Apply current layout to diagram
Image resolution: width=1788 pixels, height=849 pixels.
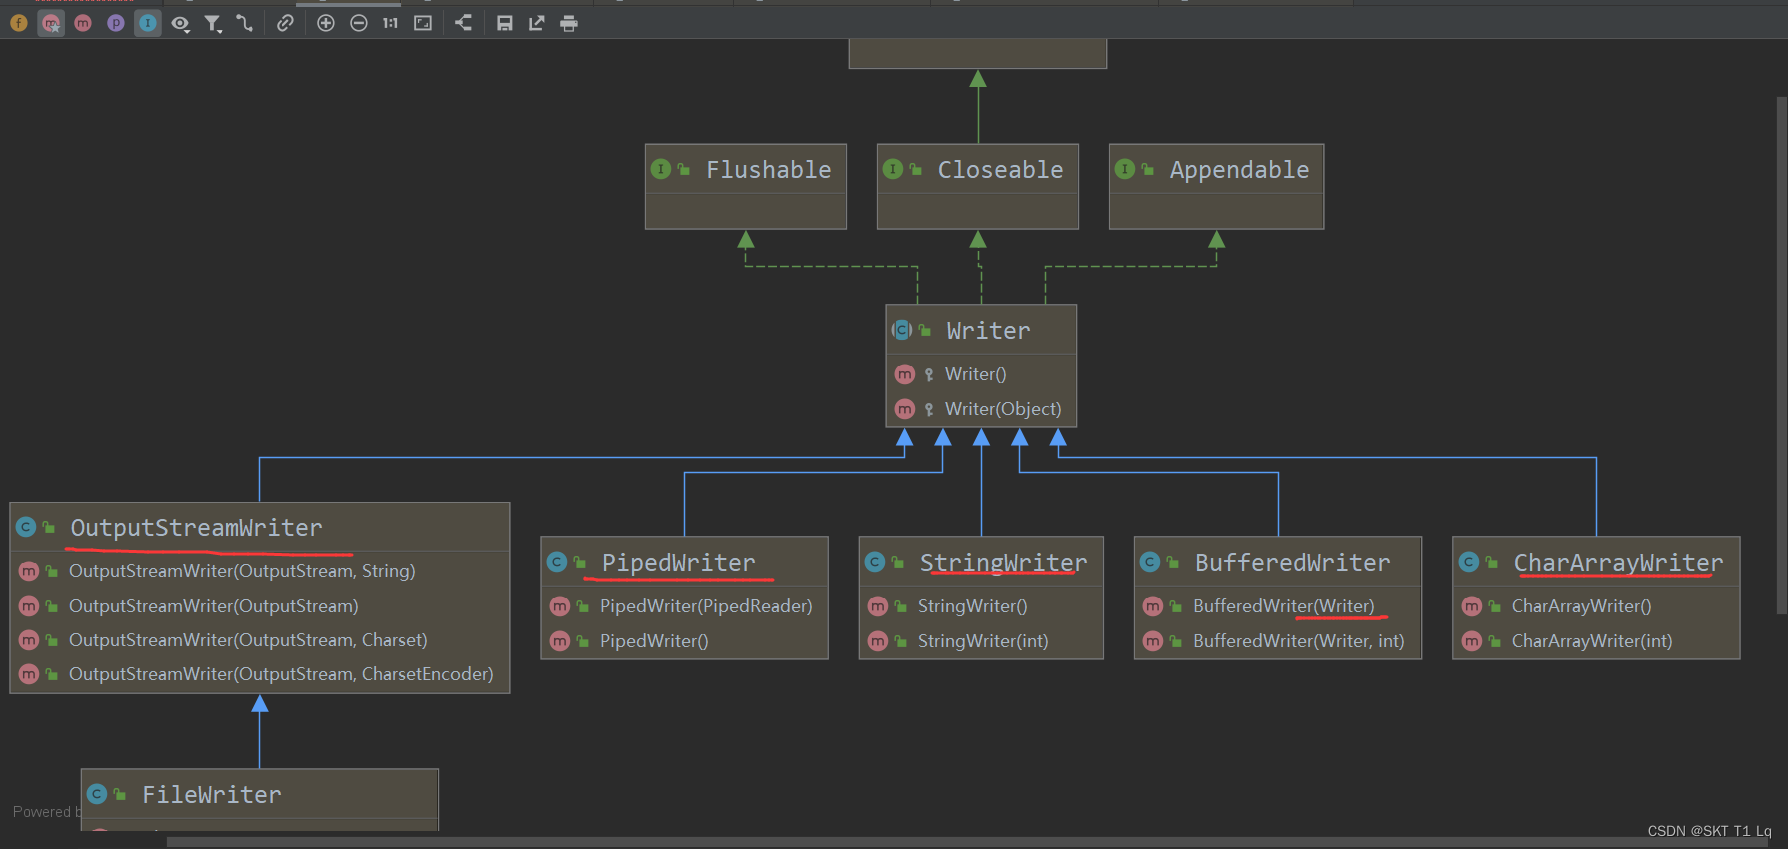coord(463,23)
